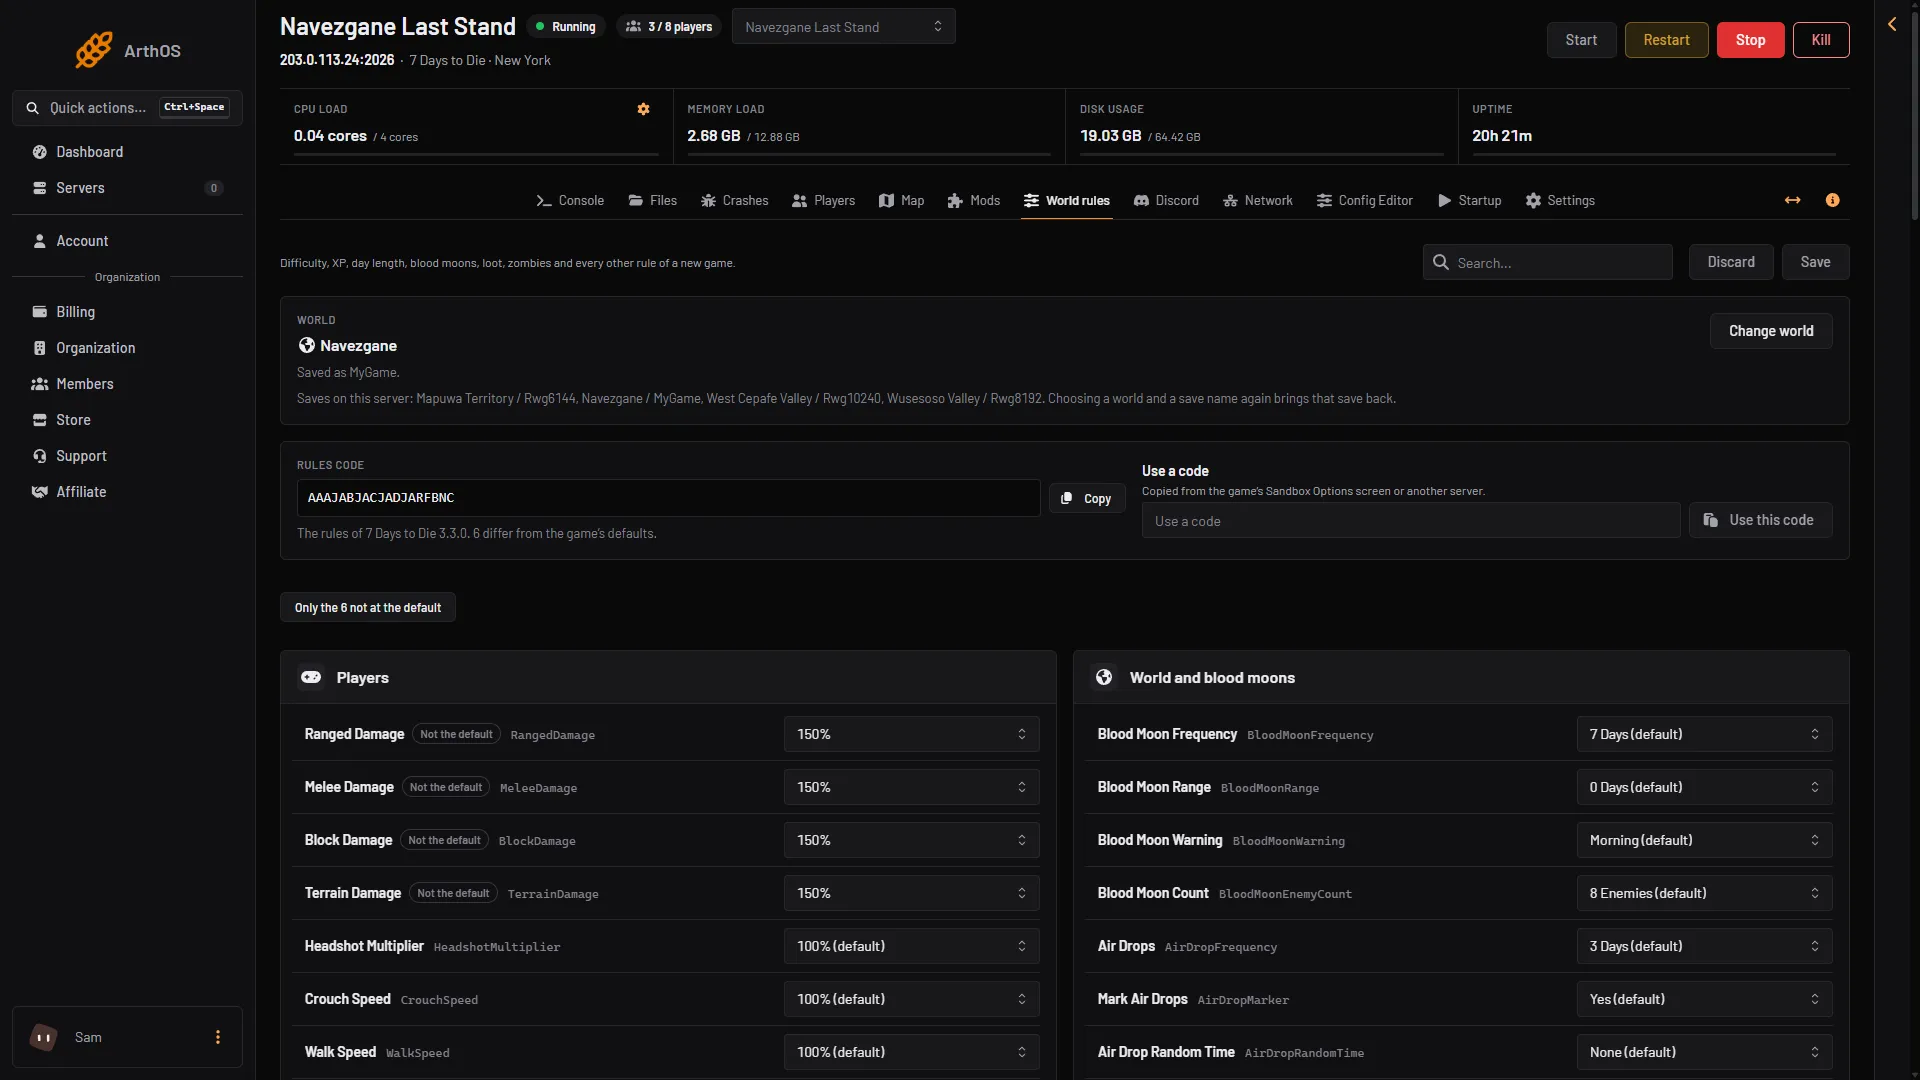Click the Kill button
Image resolution: width=1920 pixels, height=1080 pixels.
(x=1820, y=40)
